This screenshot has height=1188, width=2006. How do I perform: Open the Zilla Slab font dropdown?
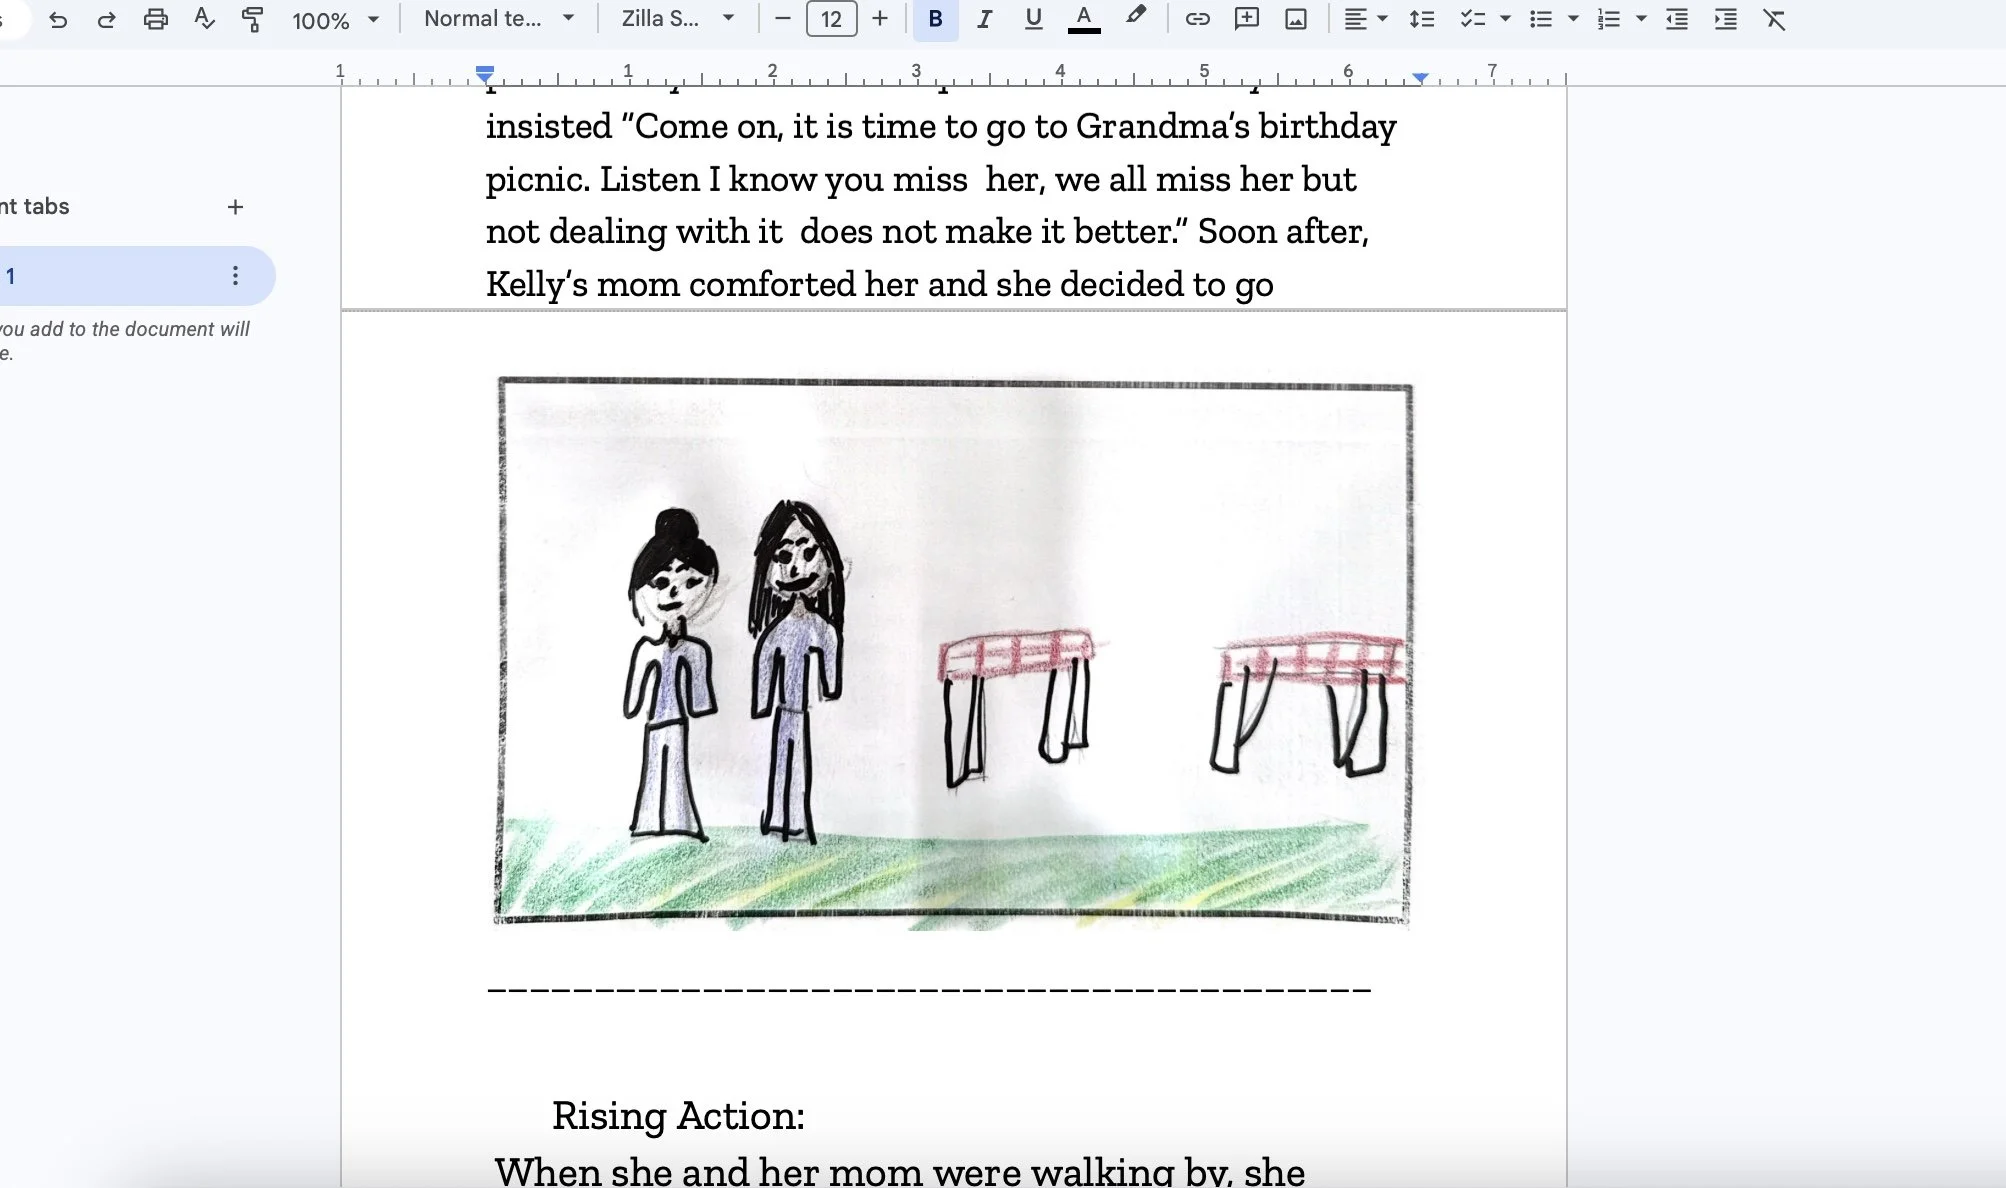pyautogui.click(x=678, y=19)
